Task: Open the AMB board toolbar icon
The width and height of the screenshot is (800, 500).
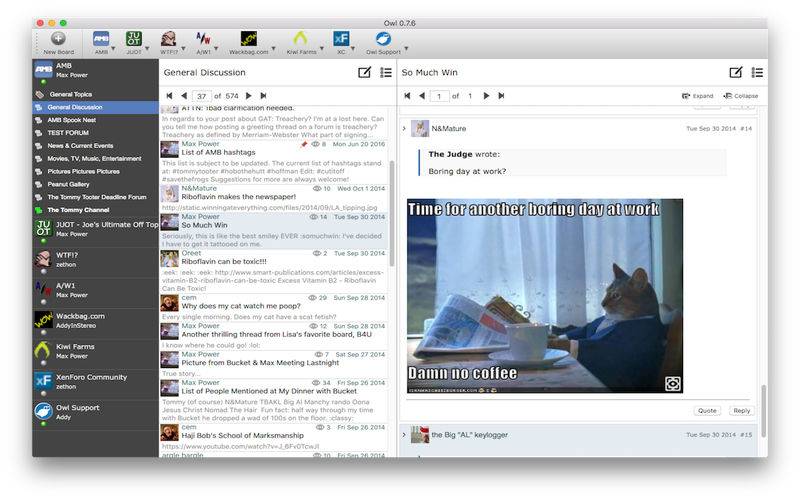Action: tap(101, 39)
